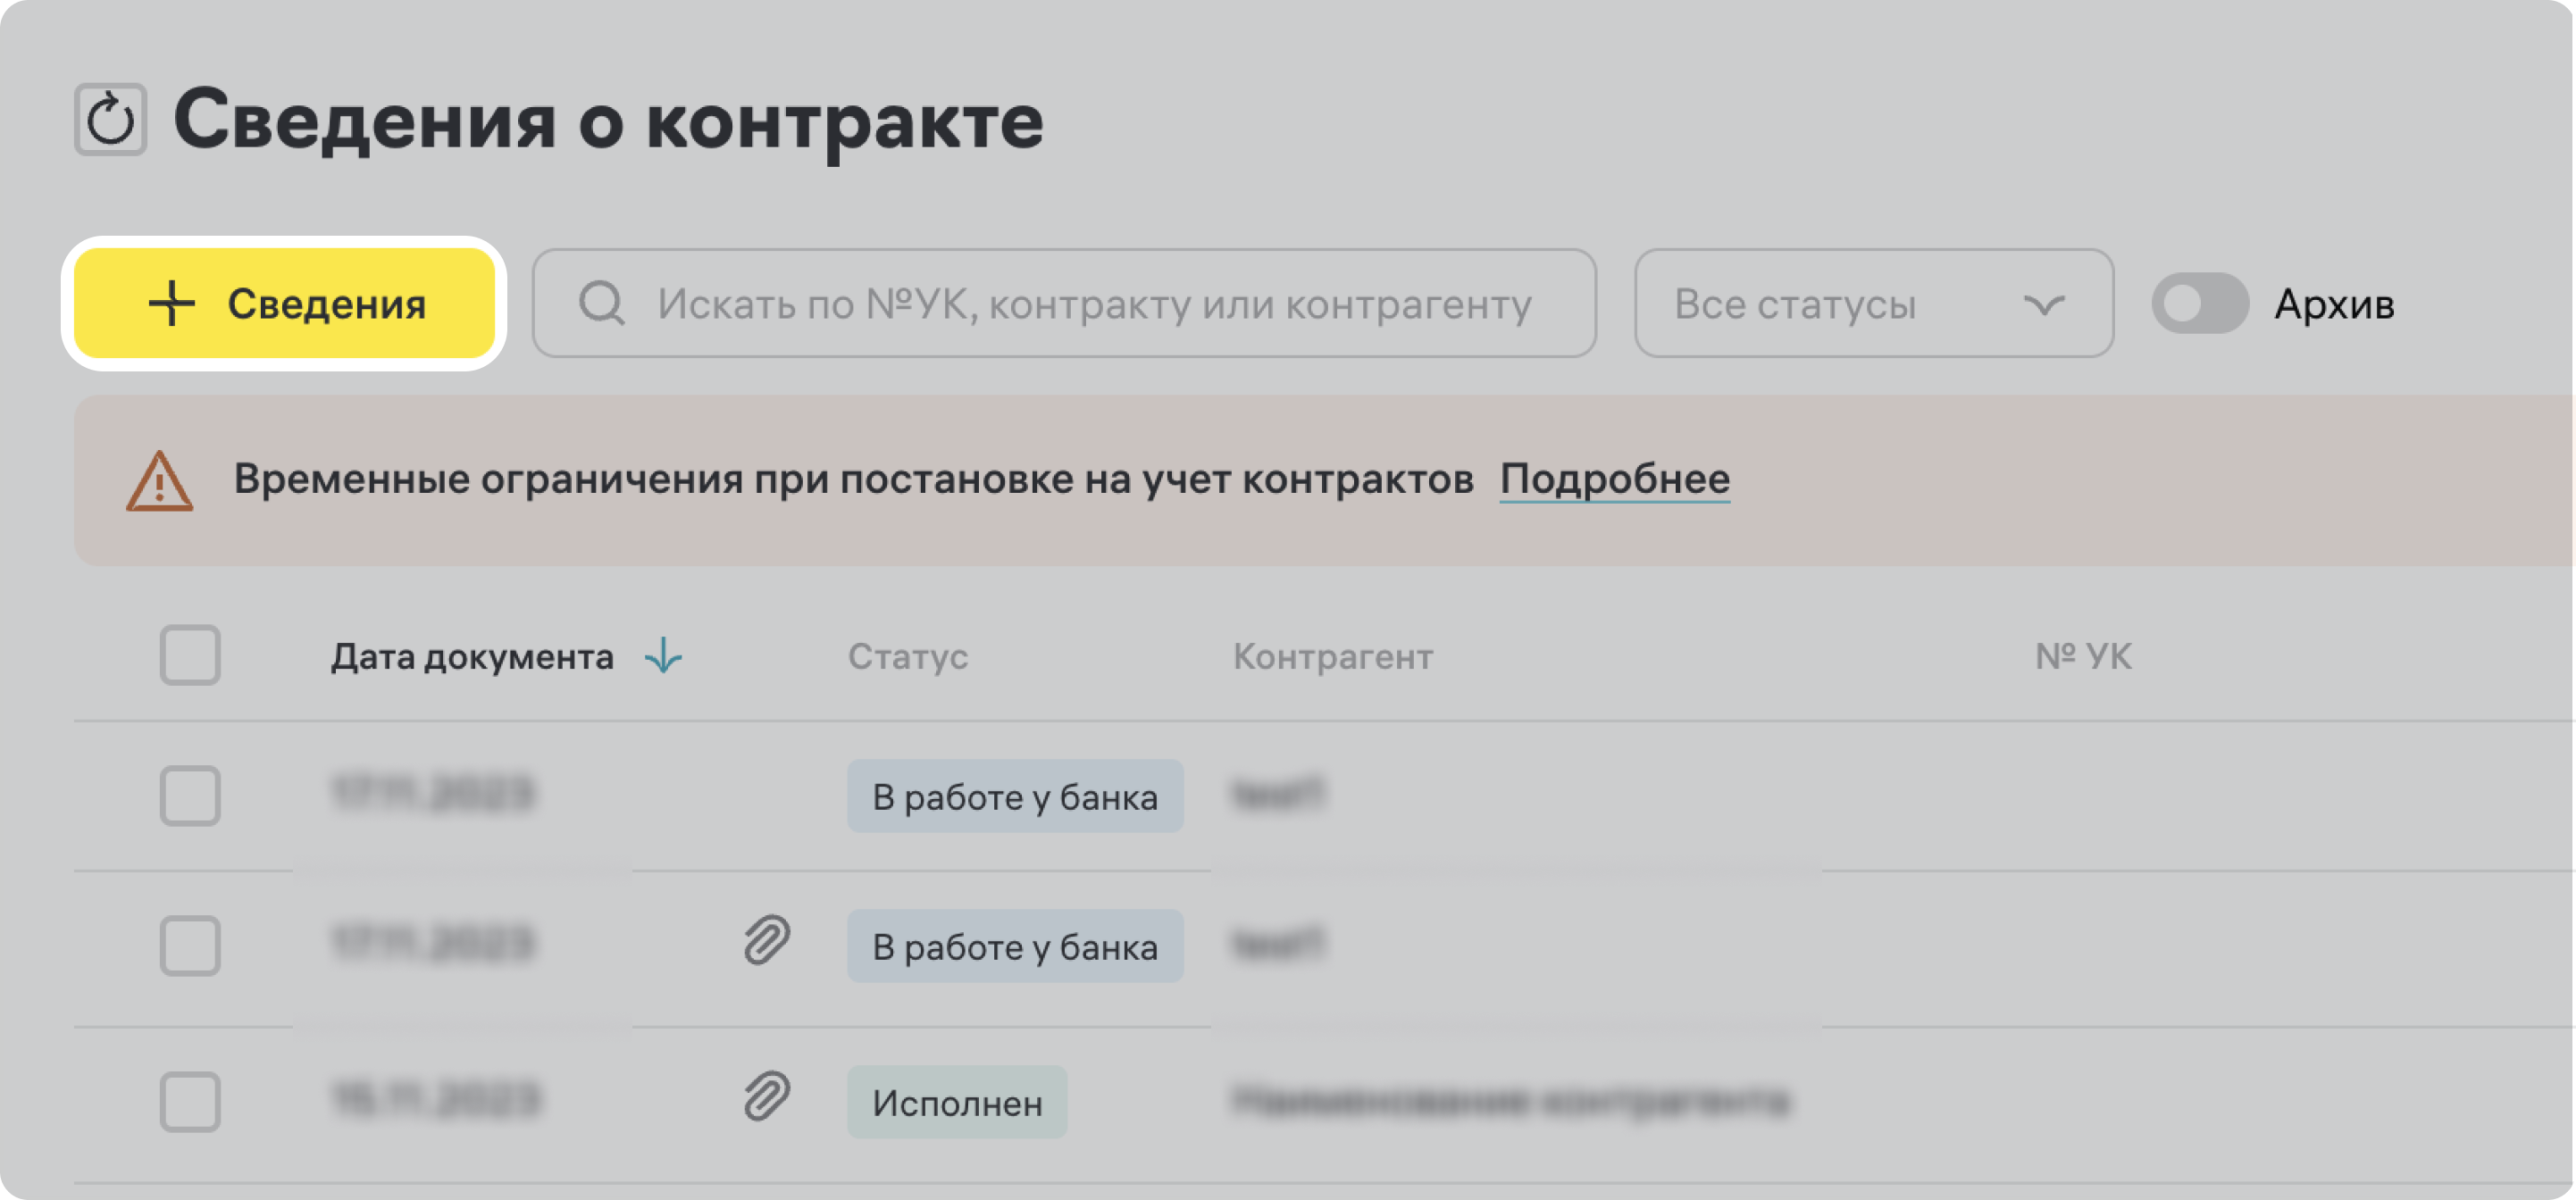Screen dimensions: 2576x1200
Task: Check the first row's checkbox
Action: pos(190,796)
